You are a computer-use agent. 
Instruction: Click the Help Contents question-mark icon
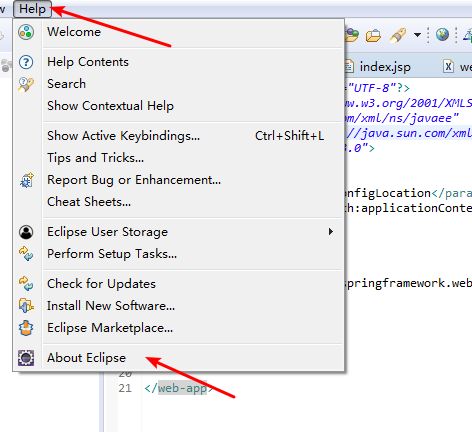26,62
